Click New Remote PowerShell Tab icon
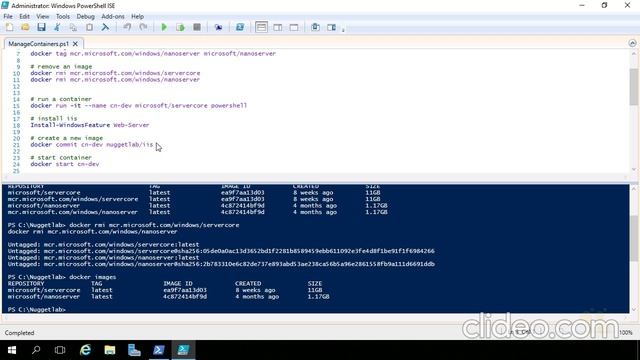 point(218,27)
